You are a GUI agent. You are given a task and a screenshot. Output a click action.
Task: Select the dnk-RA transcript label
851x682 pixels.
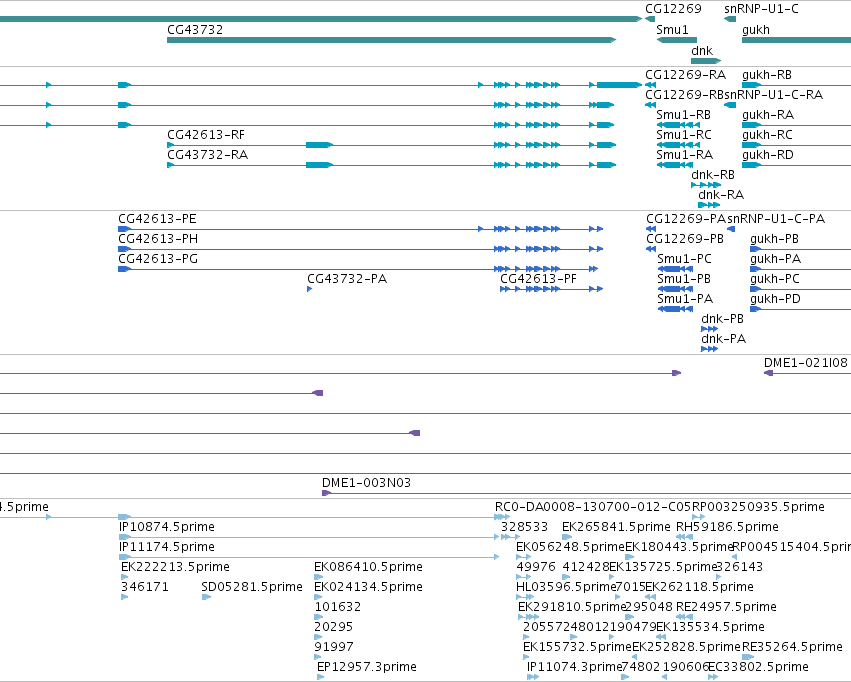click(x=721, y=195)
